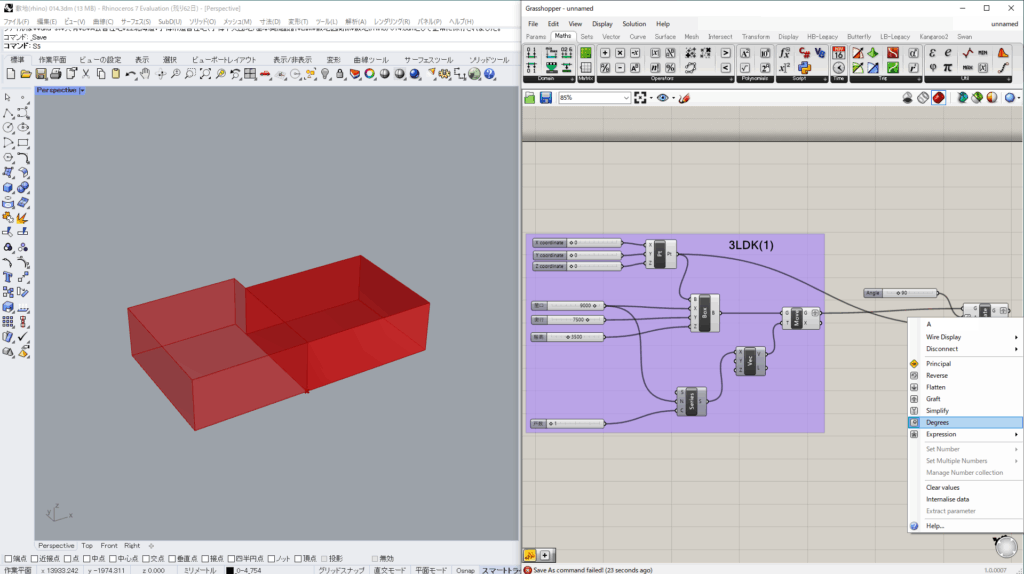Select Degrees in the context menu
The image size is (1024, 574).
[x=937, y=422]
